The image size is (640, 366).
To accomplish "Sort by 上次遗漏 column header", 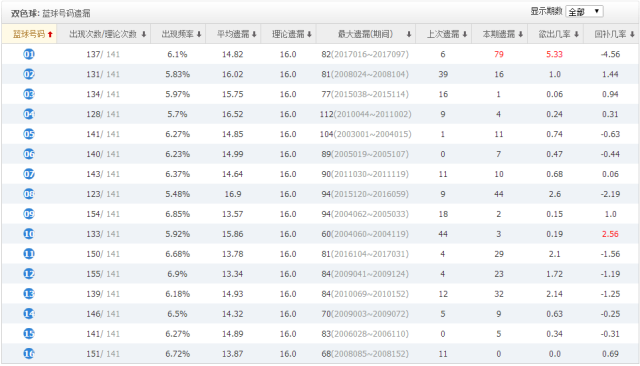I will point(444,34).
